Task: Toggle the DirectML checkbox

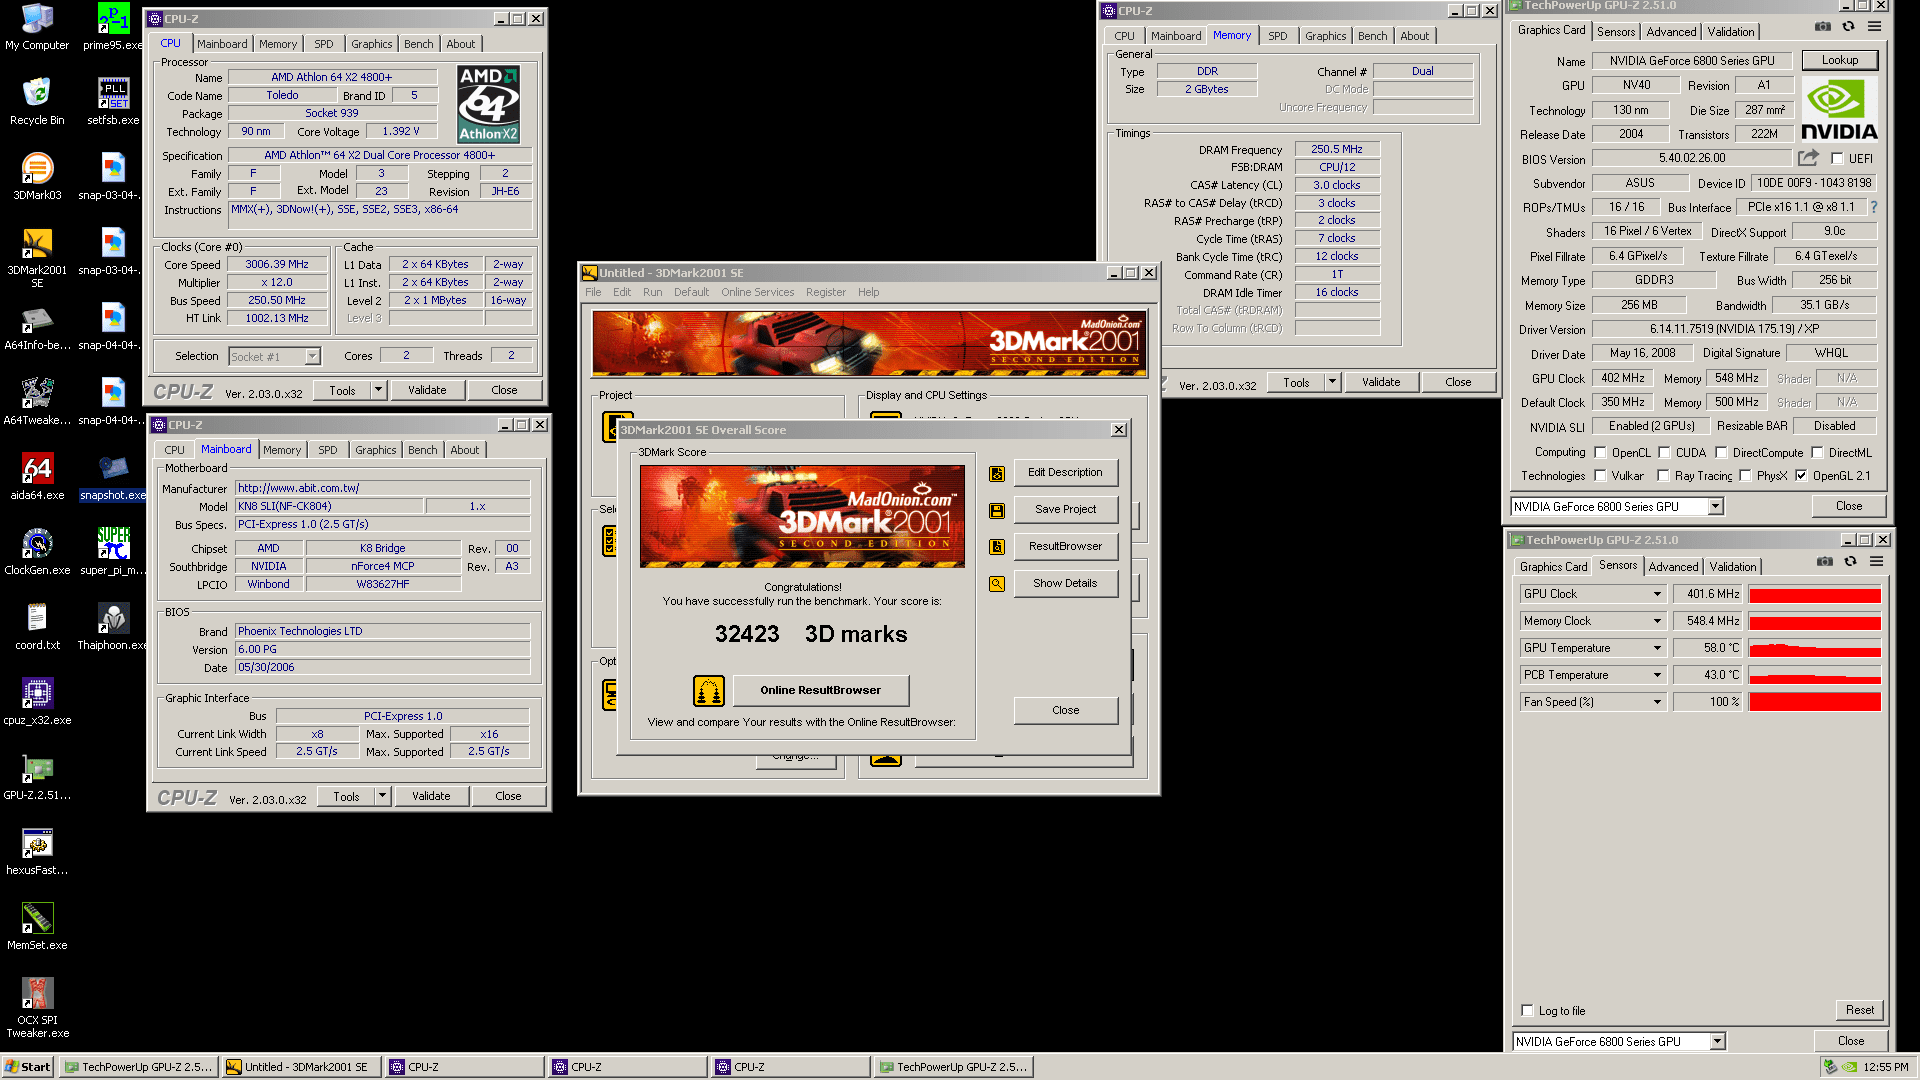Action: (1818, 453)
